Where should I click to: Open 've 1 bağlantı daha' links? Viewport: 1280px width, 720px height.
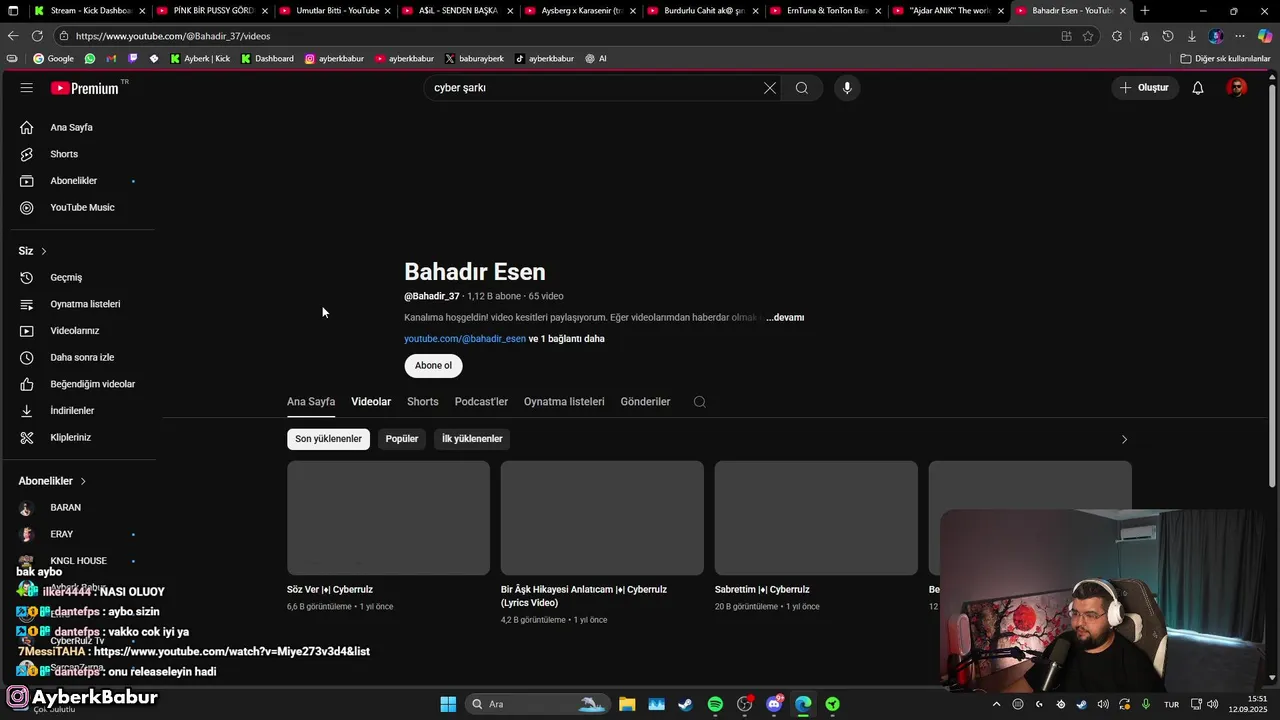click(x=567, y=339)
